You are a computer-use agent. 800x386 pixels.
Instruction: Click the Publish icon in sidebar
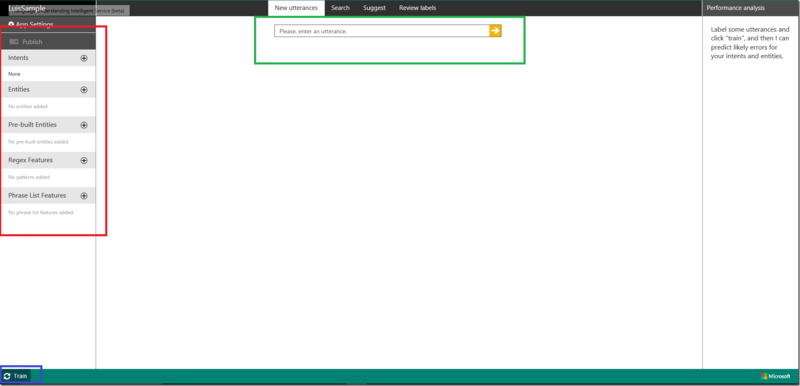click(14, 42)
